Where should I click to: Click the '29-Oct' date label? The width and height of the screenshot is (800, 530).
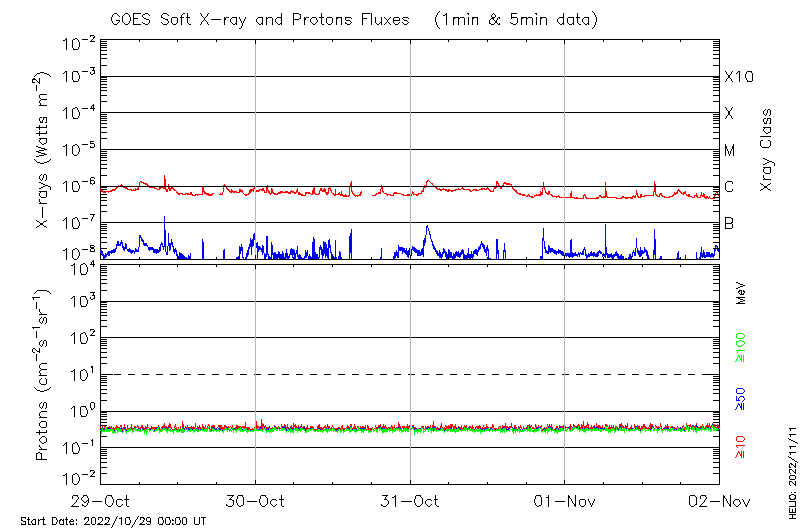point(101,500)
